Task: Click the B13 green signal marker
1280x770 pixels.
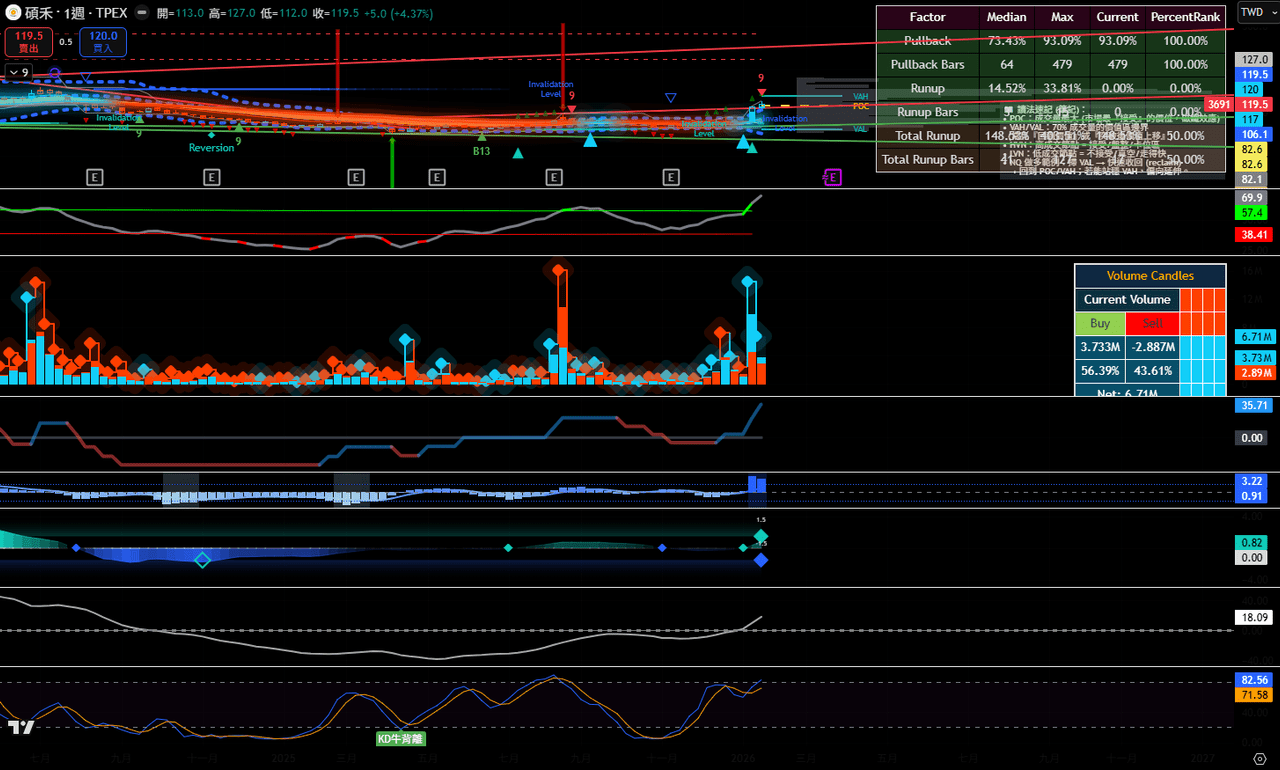Action: click(x=482, y=151)
